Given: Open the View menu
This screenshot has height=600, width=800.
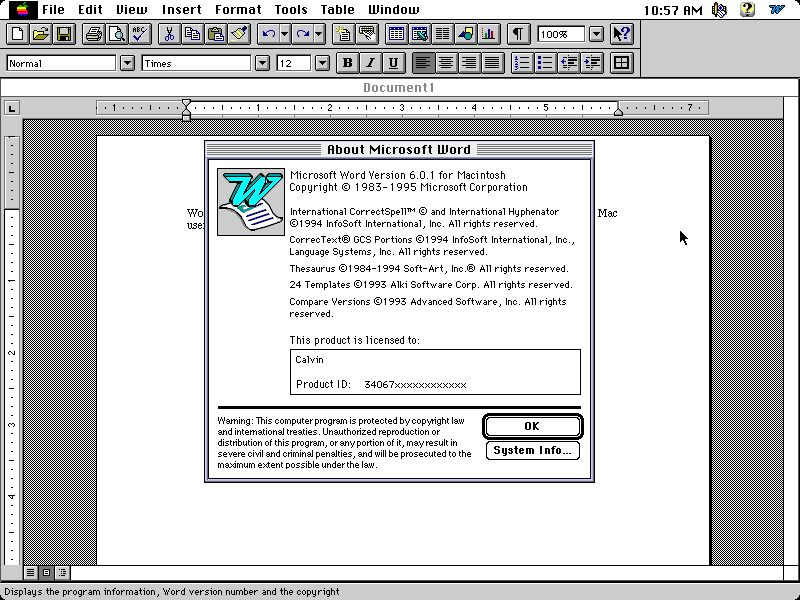Looking at the screenshot, I should coord(132,9).
